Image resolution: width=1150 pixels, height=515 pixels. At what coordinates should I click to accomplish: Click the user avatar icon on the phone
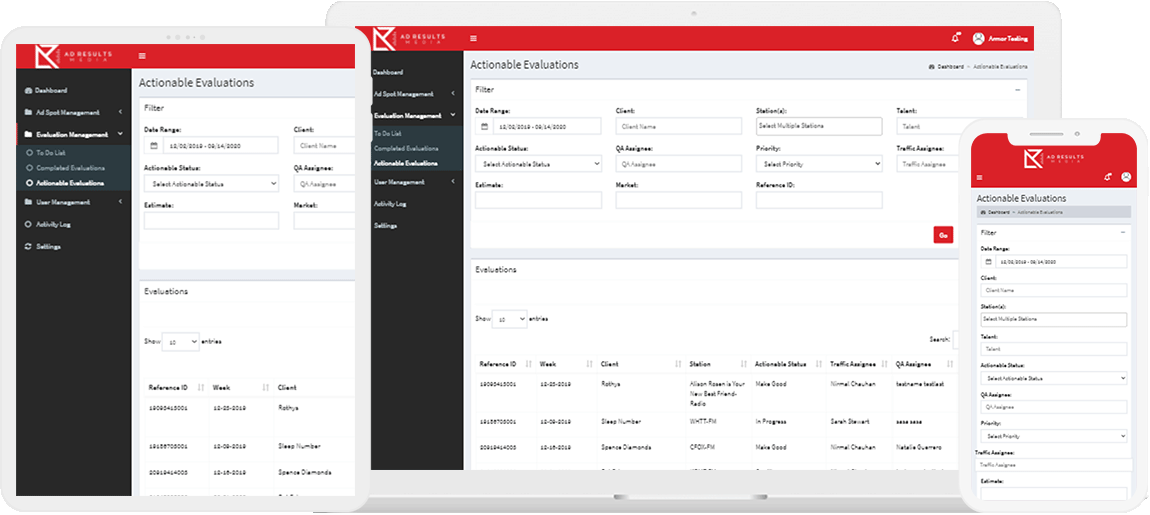[1126, 177]
